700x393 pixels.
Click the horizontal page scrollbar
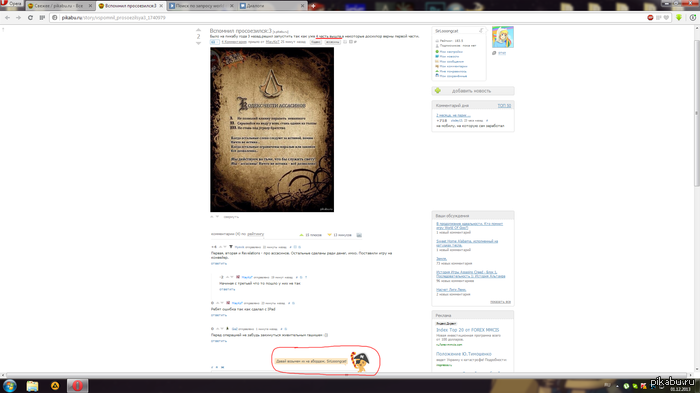(x=346, y=375)
